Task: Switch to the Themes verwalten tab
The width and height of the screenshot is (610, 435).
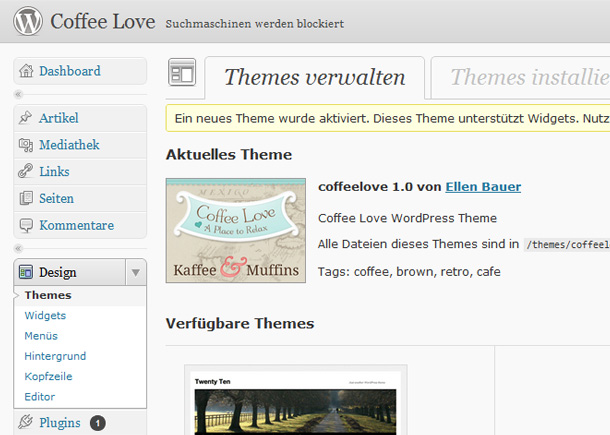Action: coord(315,77)
